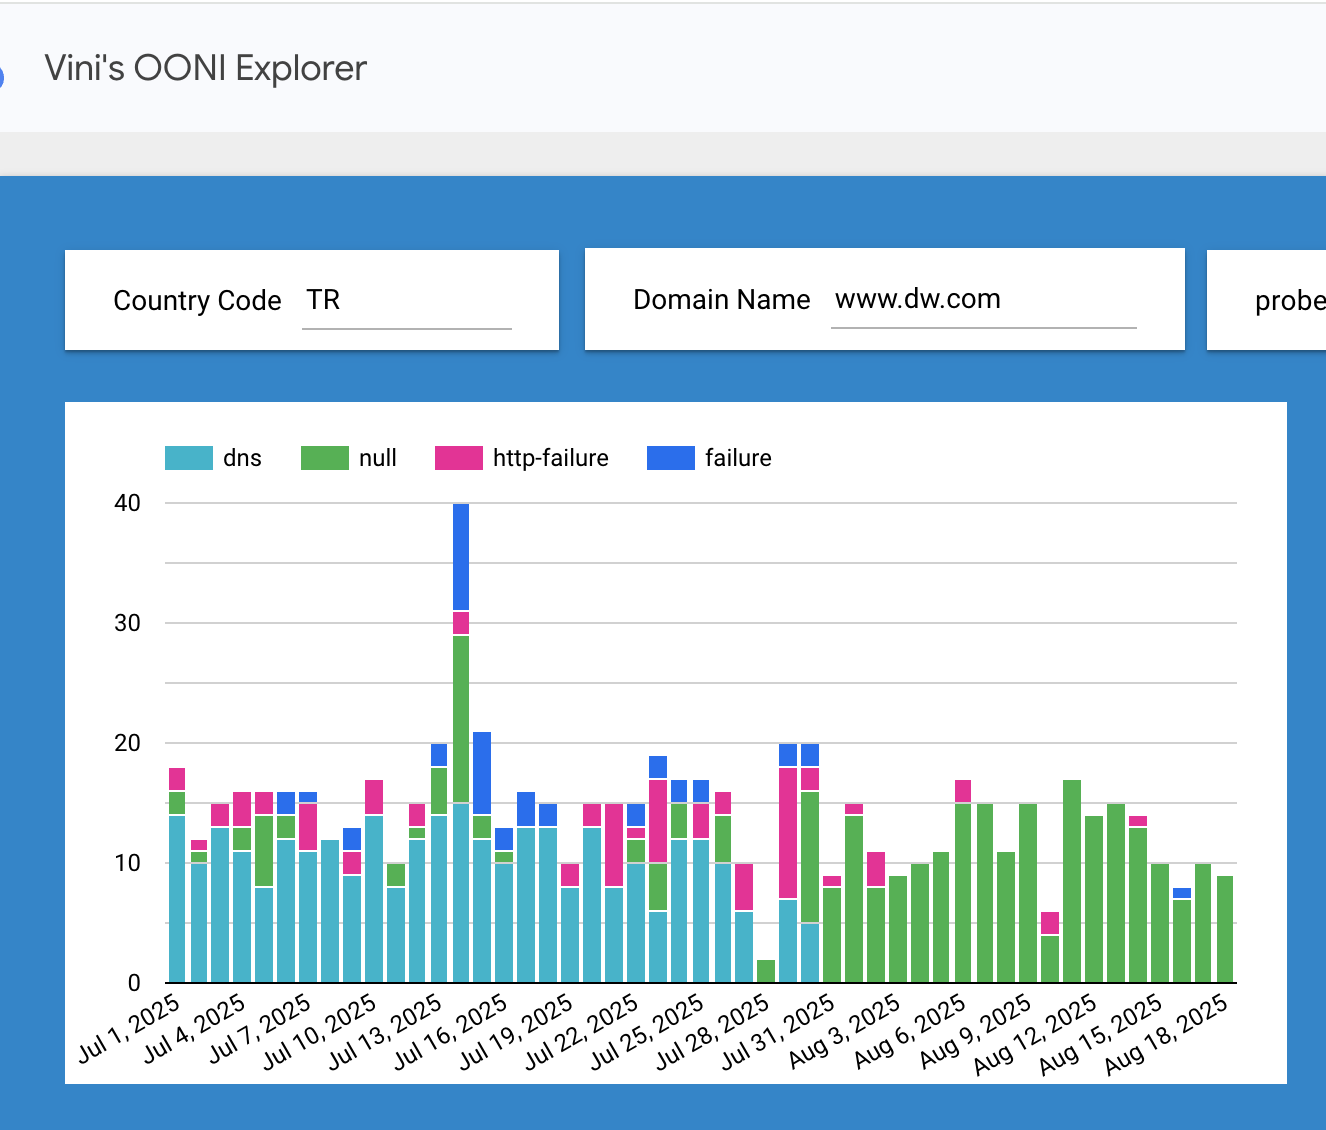Image resolution: width=1326 pixels, height=1130 pixels.
Task: Click the "Country Code" filter label
Action: 197,301
